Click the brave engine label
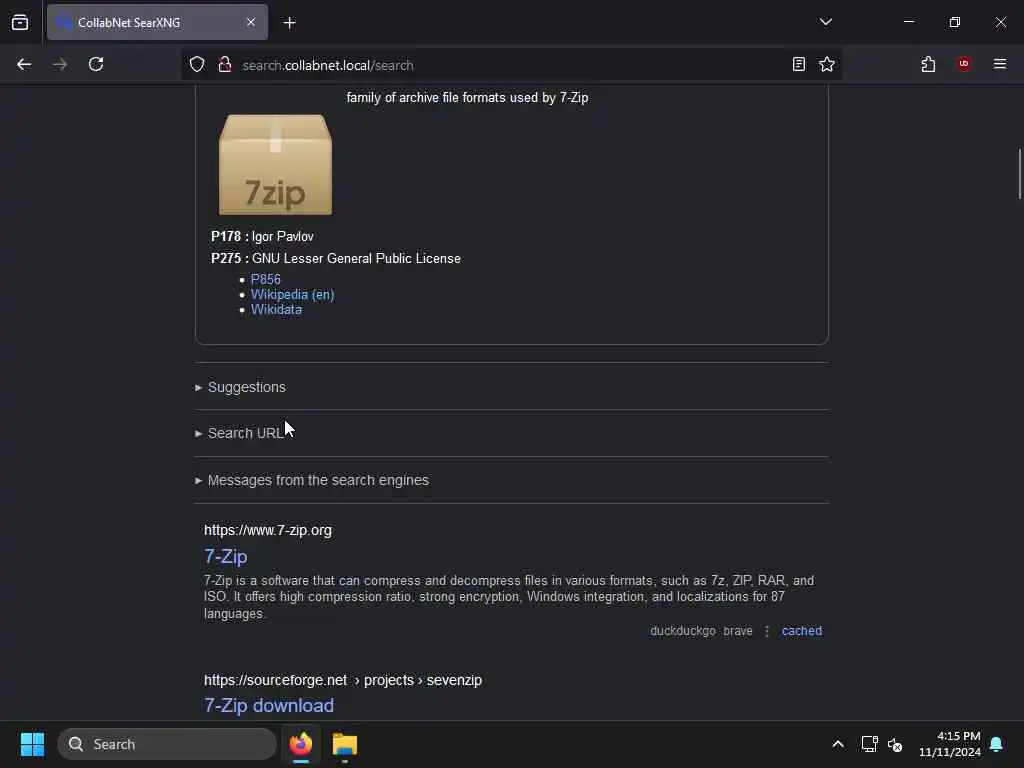The height and width of the screenshot is (768, 1024). pyautogui.click(x=737, y=631)
